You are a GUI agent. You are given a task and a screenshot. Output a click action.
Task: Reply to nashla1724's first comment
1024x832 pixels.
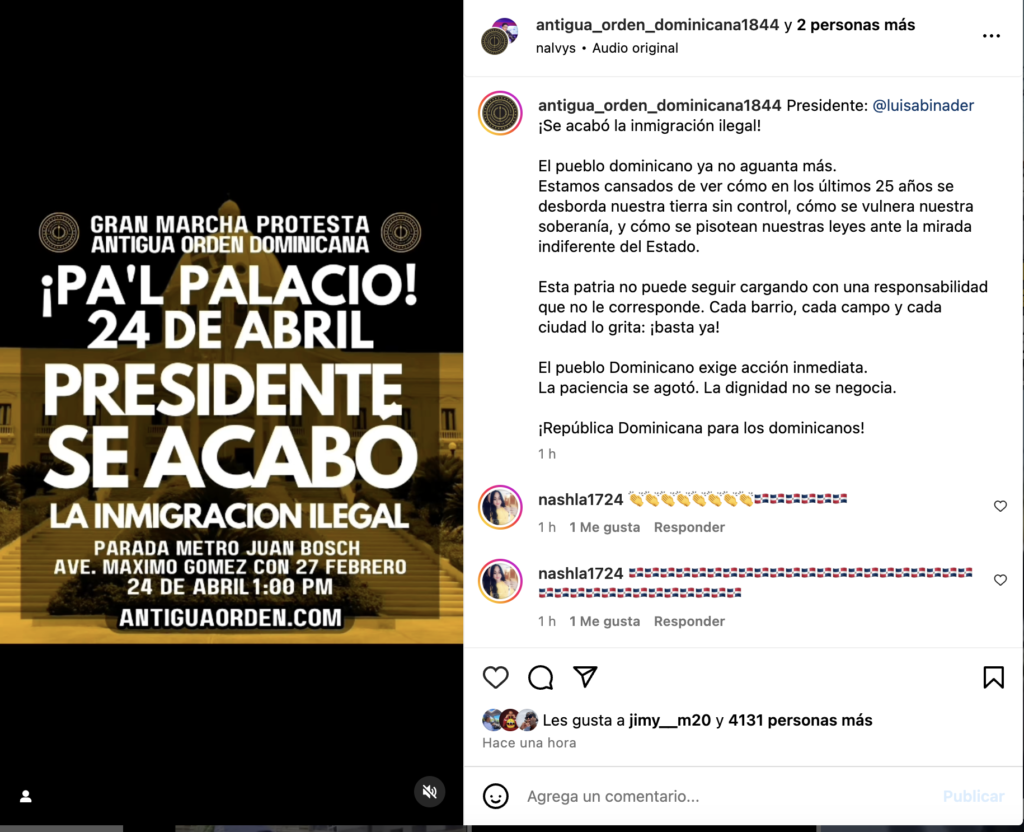click(689, 527)
